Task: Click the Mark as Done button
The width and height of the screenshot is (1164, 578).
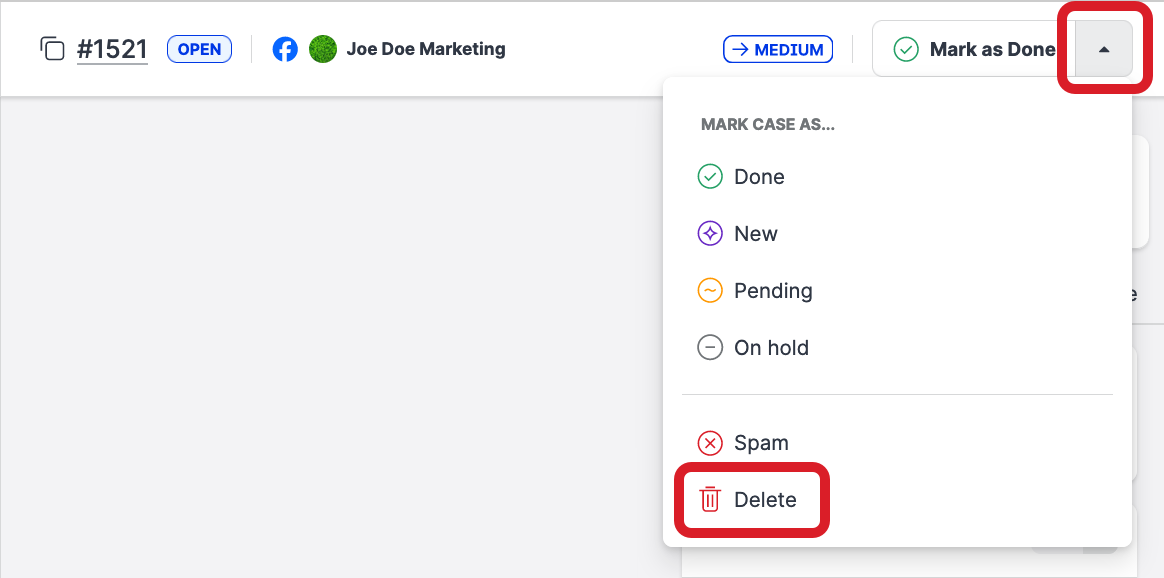Action: 973,49
